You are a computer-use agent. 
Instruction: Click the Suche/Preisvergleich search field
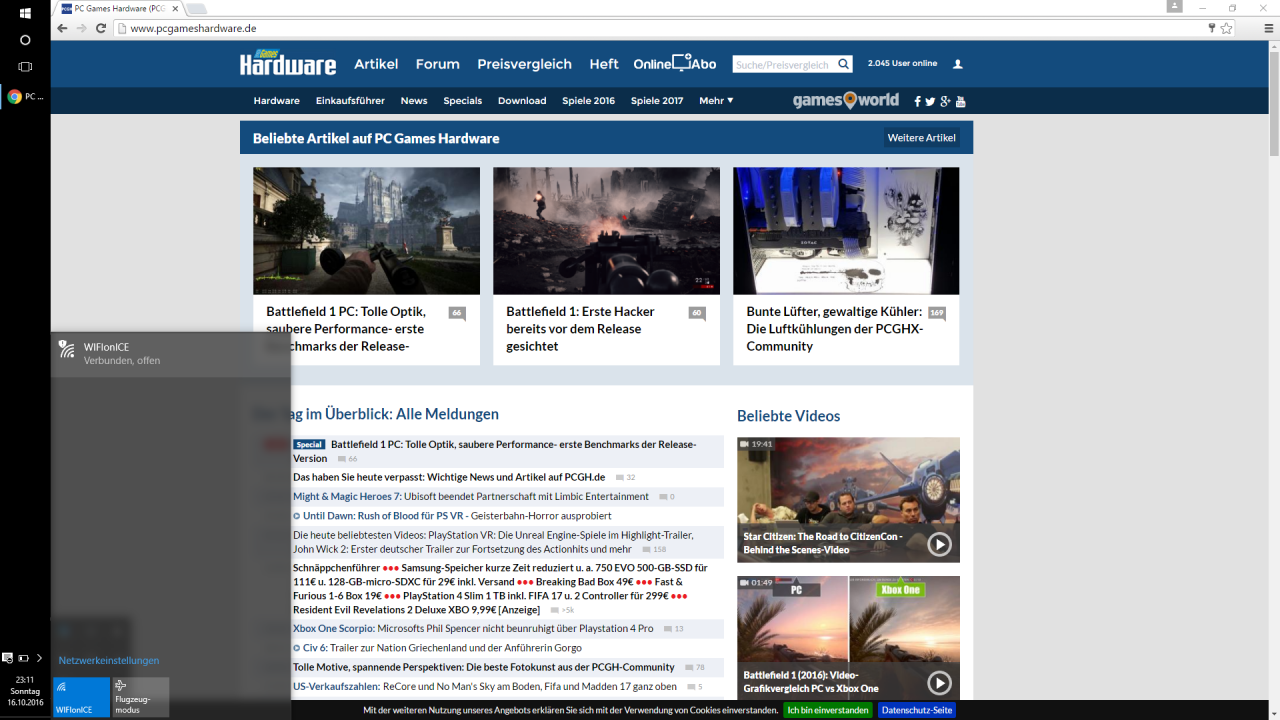[x=783, y=64]
